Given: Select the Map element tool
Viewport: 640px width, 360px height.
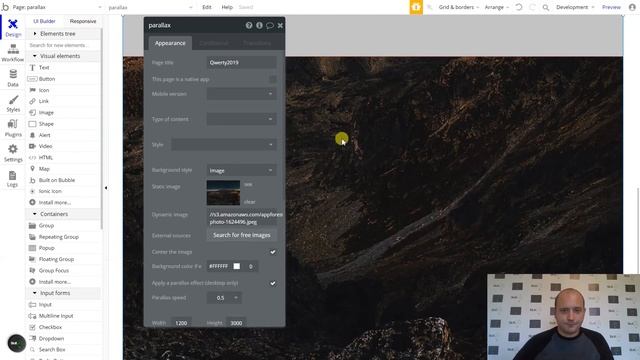Looking at the screenshot, I should pos(44,169).
